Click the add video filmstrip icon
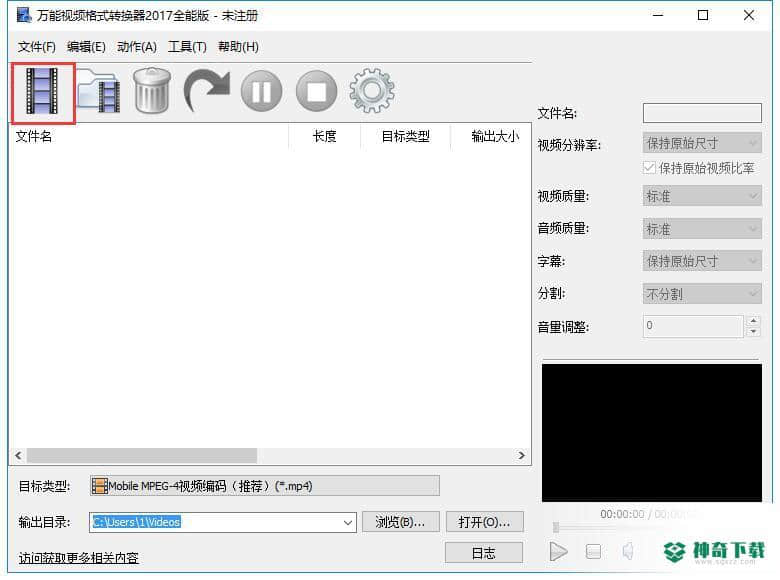 [42, 92]
